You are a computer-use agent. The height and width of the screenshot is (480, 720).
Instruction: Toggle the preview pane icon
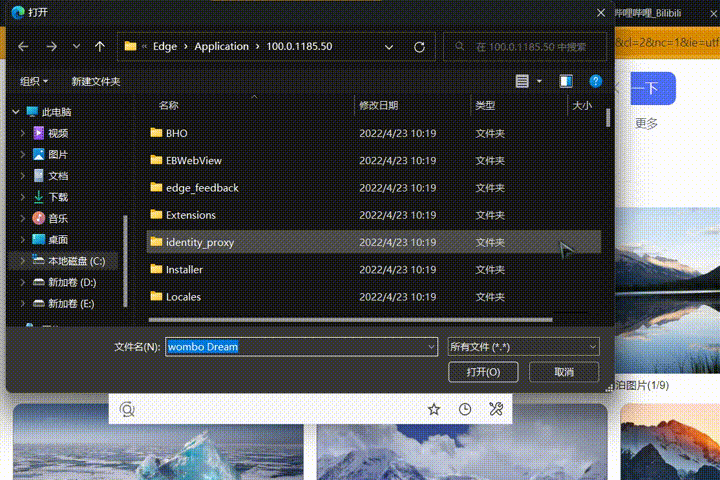click(567, 81)
